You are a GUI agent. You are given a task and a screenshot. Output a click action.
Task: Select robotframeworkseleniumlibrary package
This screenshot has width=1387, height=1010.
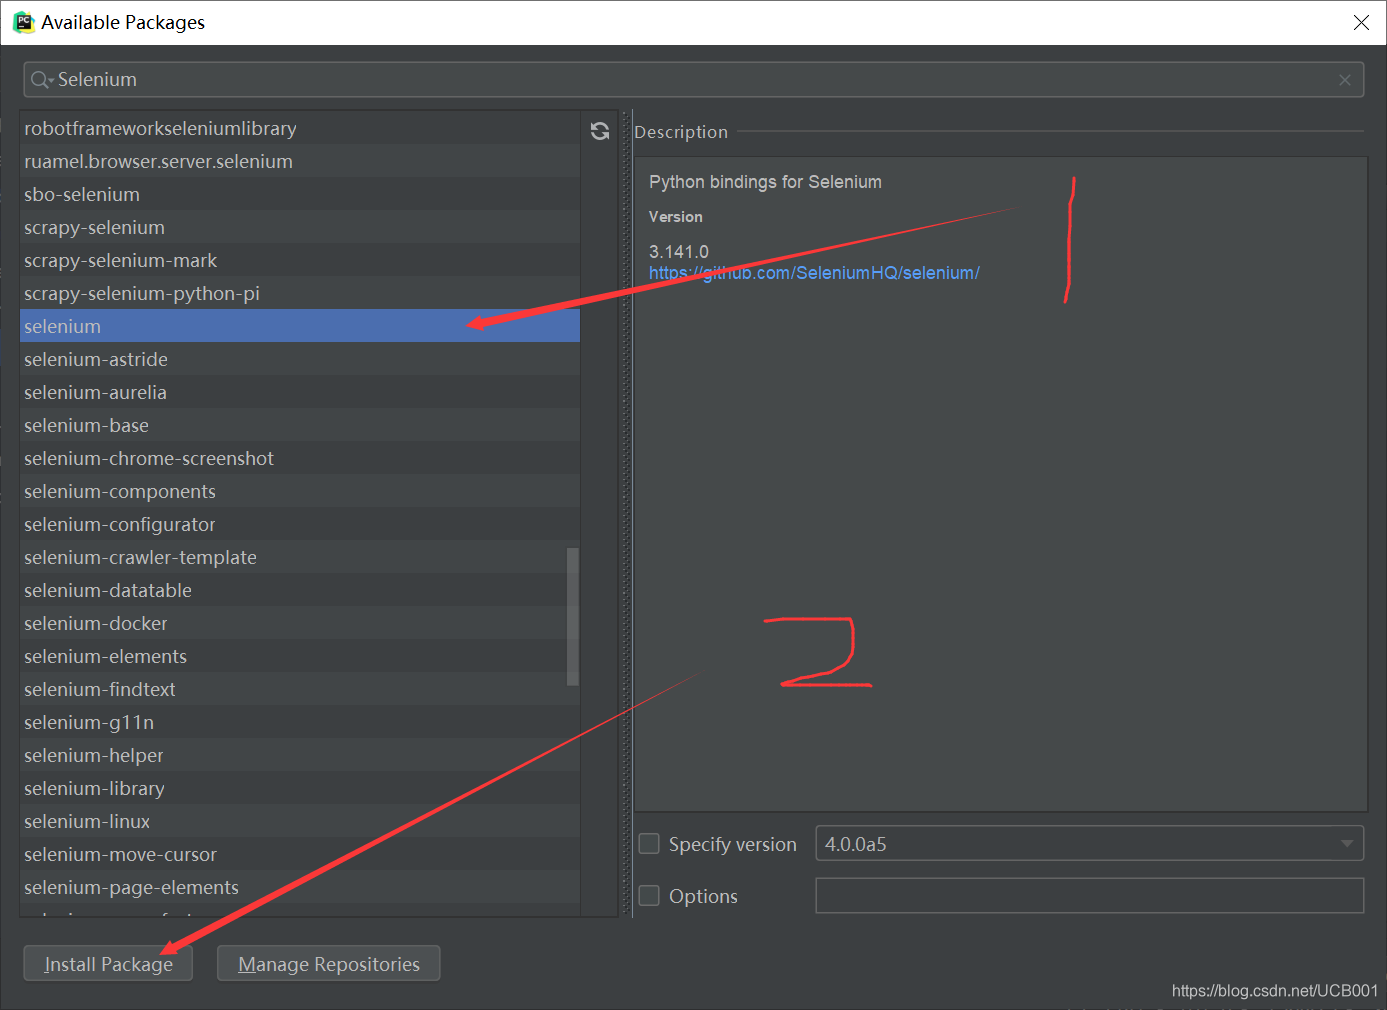[x=300, y=128]
